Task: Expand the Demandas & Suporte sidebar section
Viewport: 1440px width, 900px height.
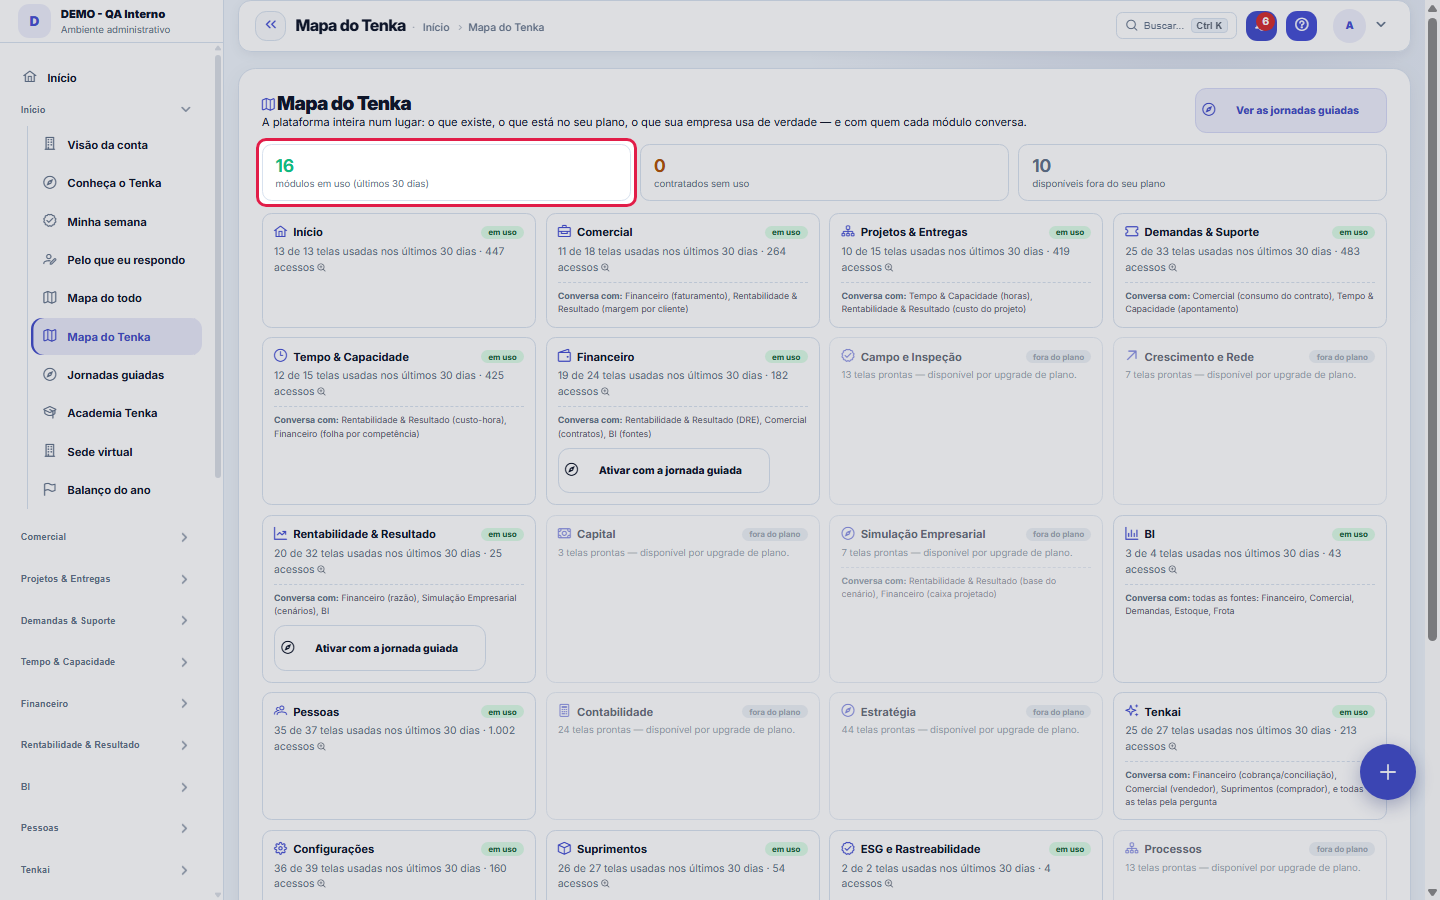Action: coord(185,621)
